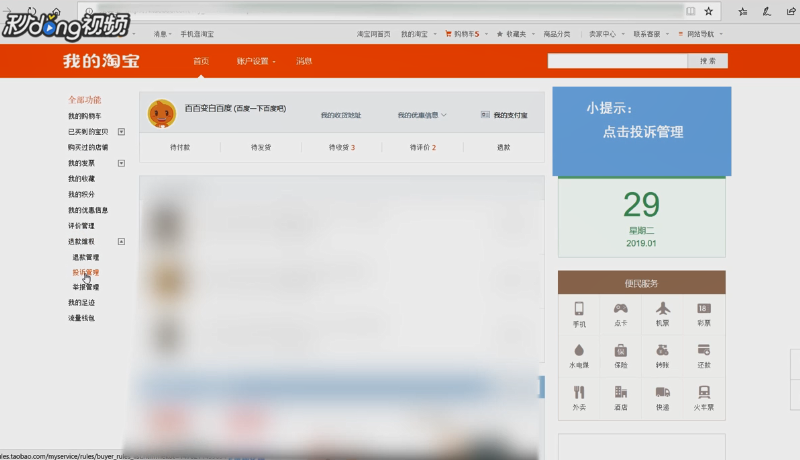This screenshot has width=800, height=460.
Task: Open the 火车票 train ticket service
Action: coord(704,398)
